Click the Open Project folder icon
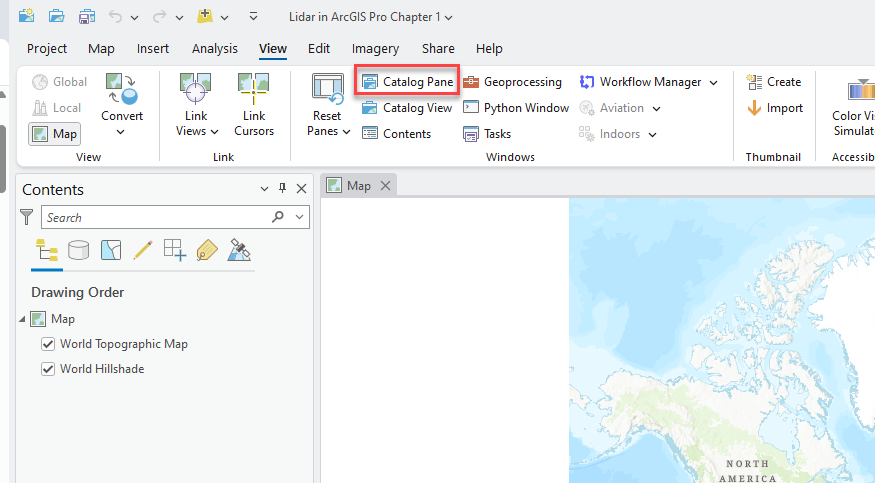Image resolution: width=875 pixels, height=483 pixels. 56,16
